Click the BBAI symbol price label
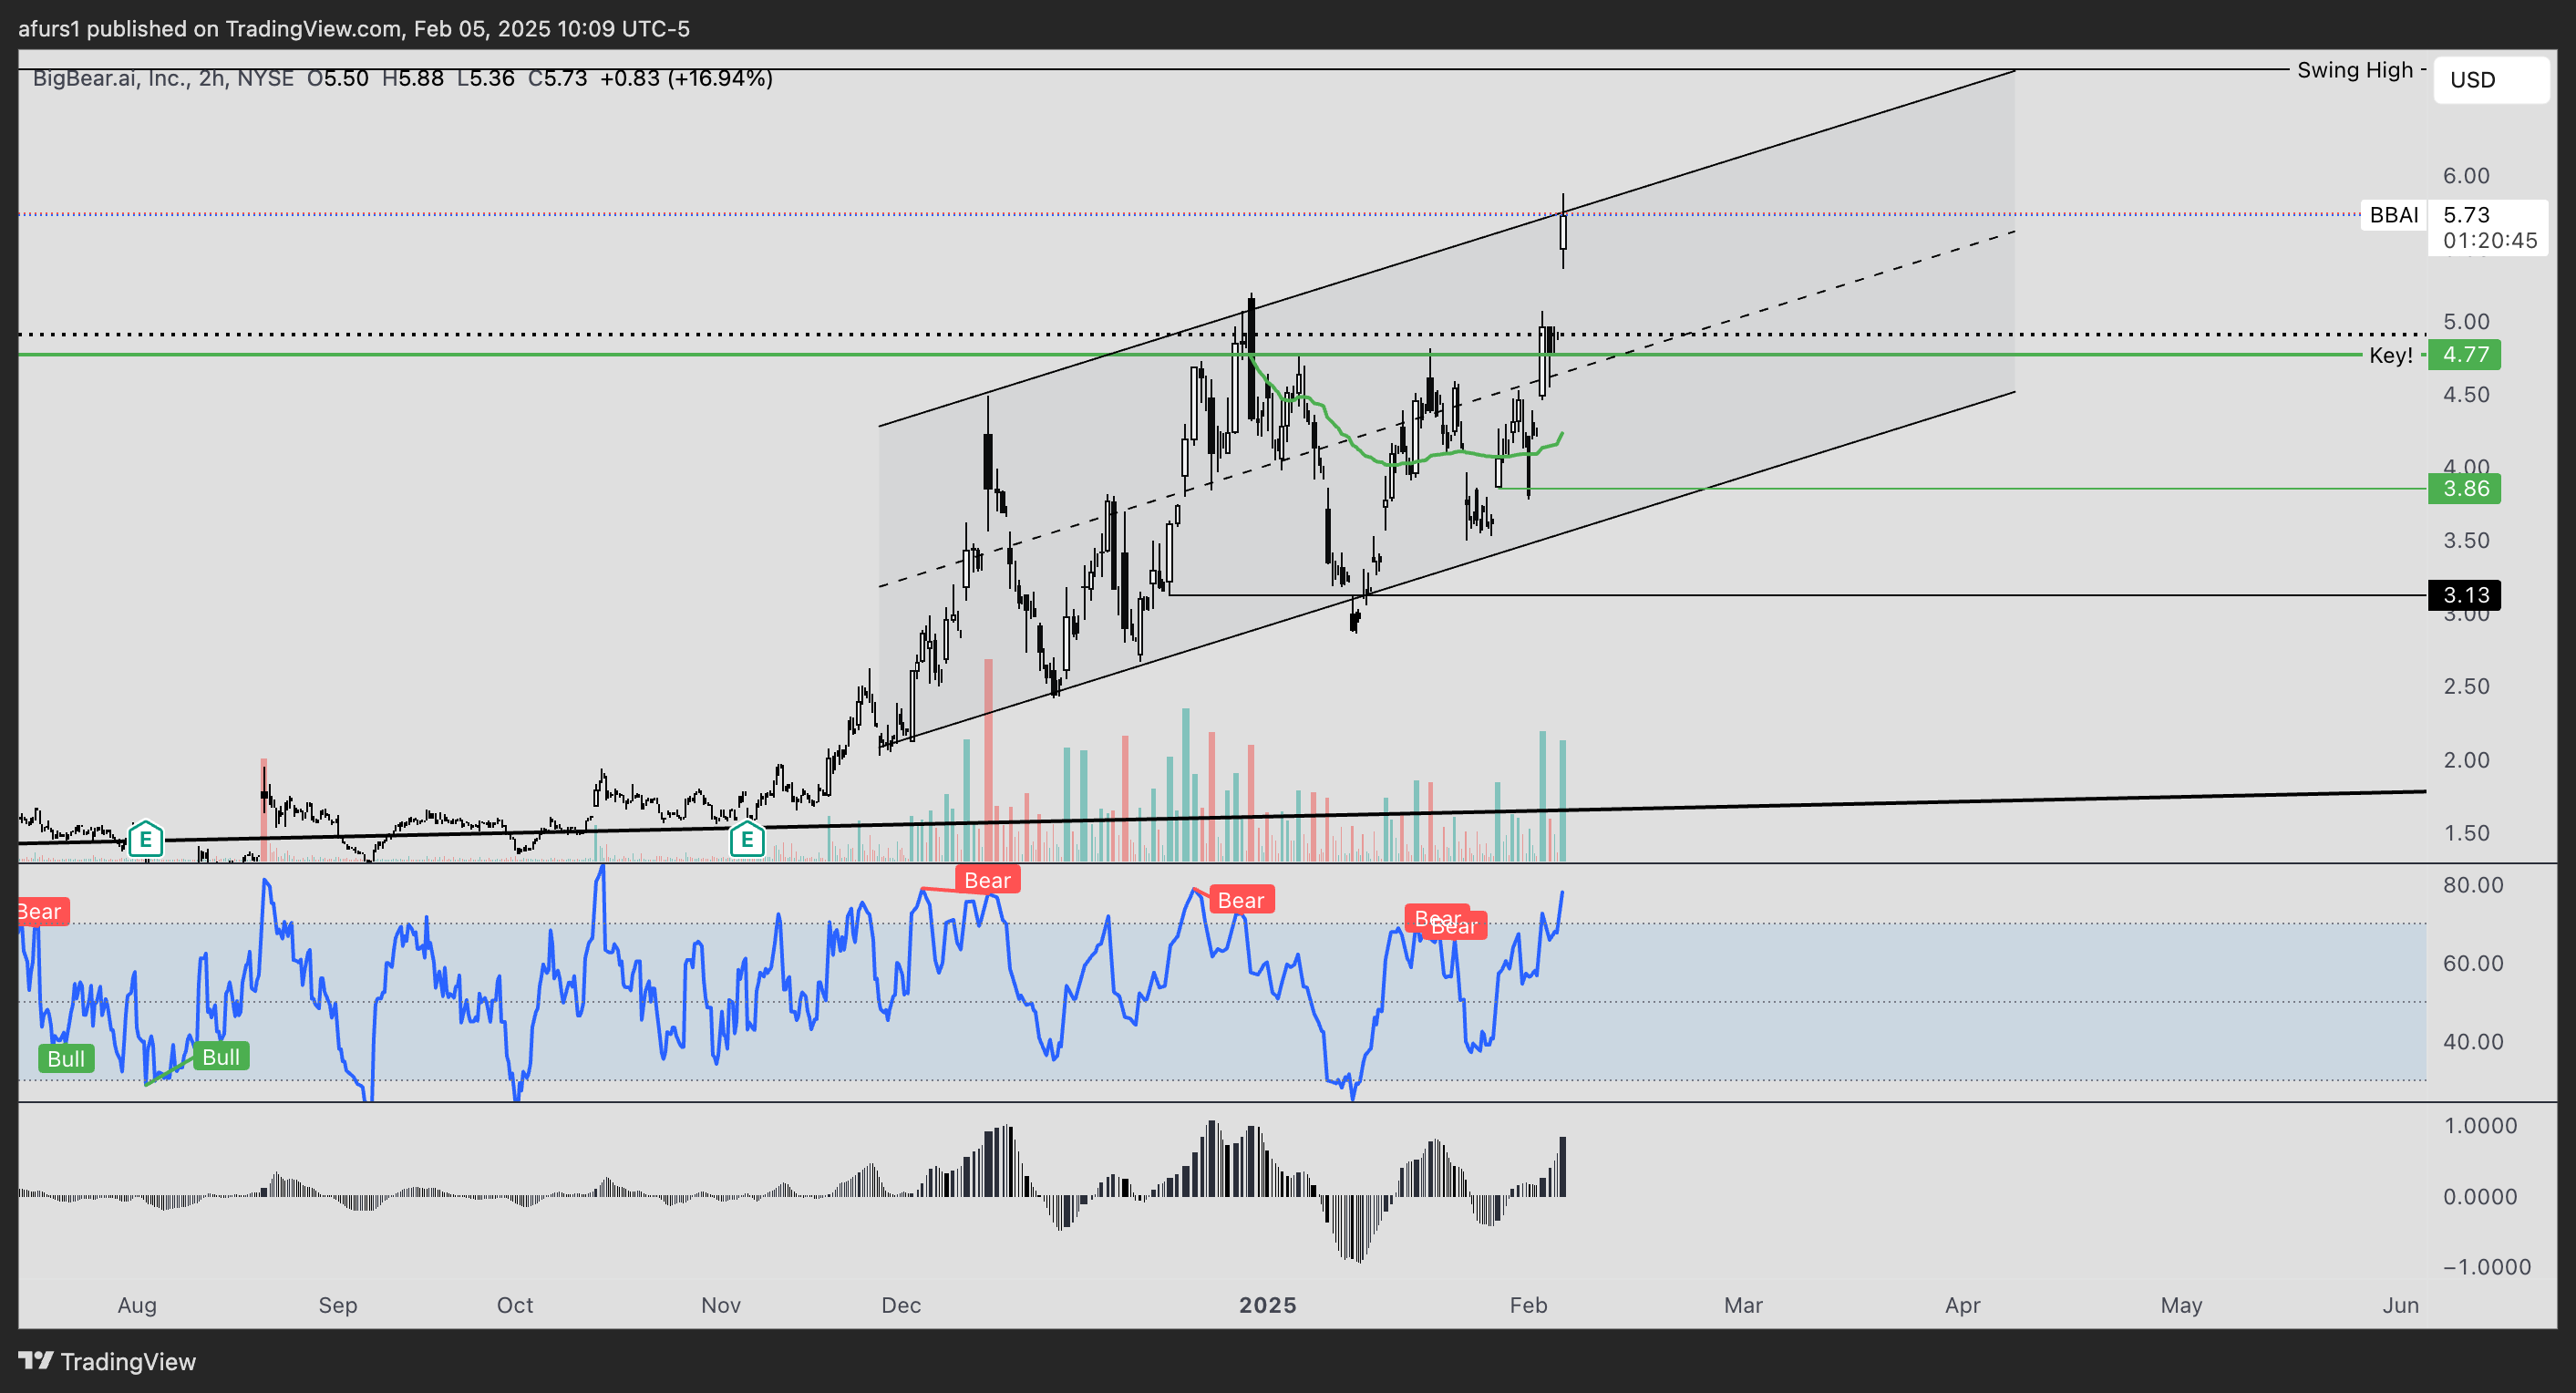 pyautogui.click(x=2394, y=215)
